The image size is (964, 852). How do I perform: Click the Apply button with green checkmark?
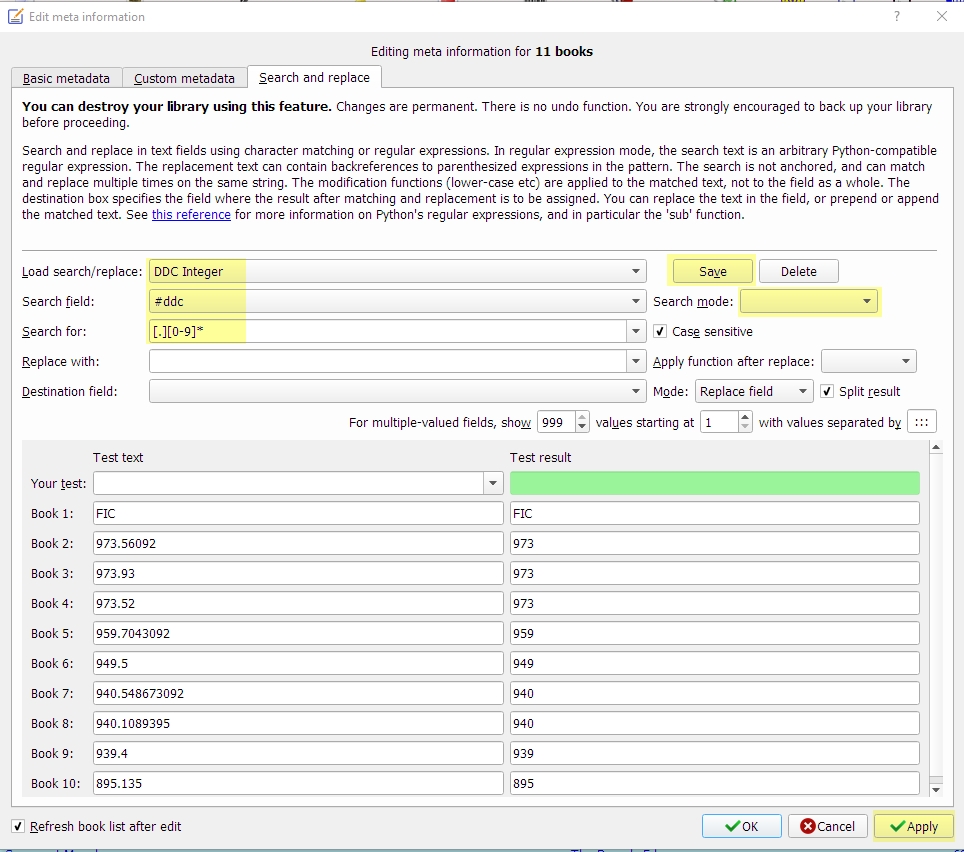pyautogui.click(x=913, y=826)
